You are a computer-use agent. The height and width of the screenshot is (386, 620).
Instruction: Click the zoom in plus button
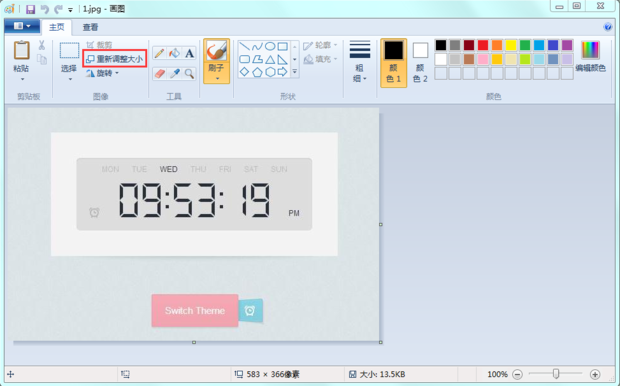595,374
